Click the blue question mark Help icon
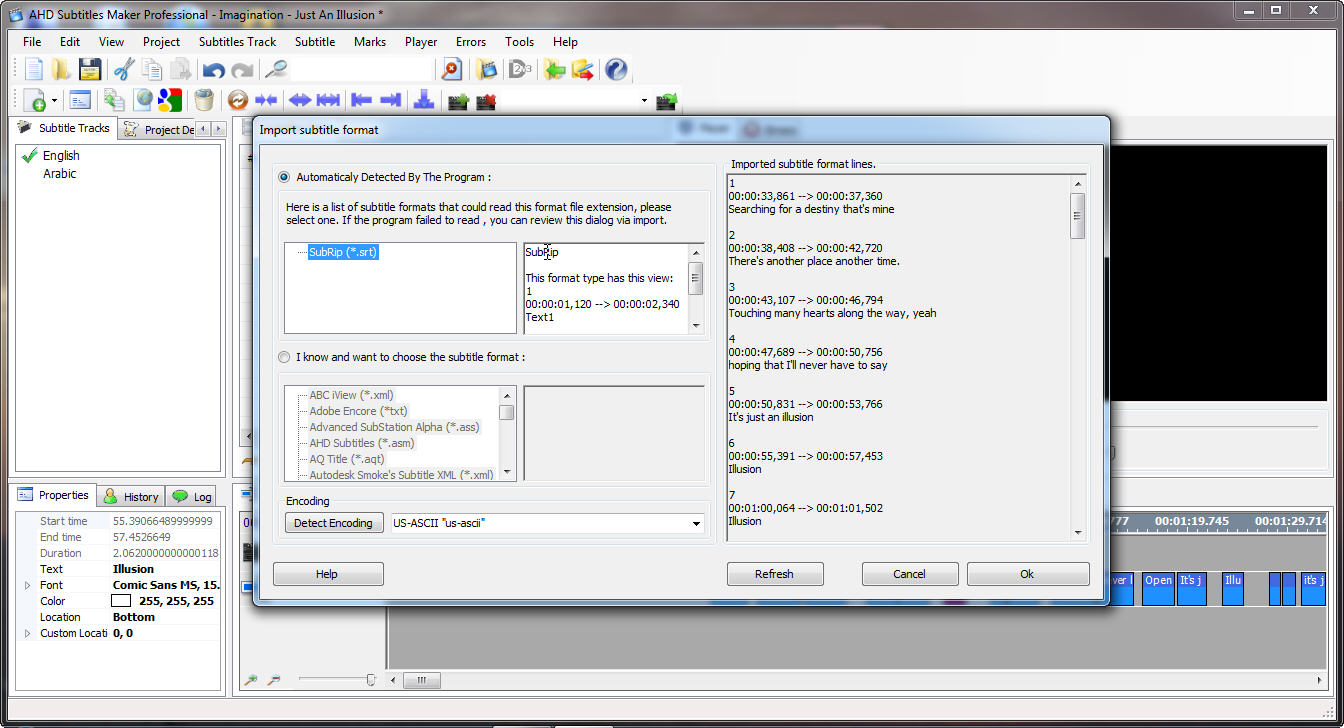 616,69
